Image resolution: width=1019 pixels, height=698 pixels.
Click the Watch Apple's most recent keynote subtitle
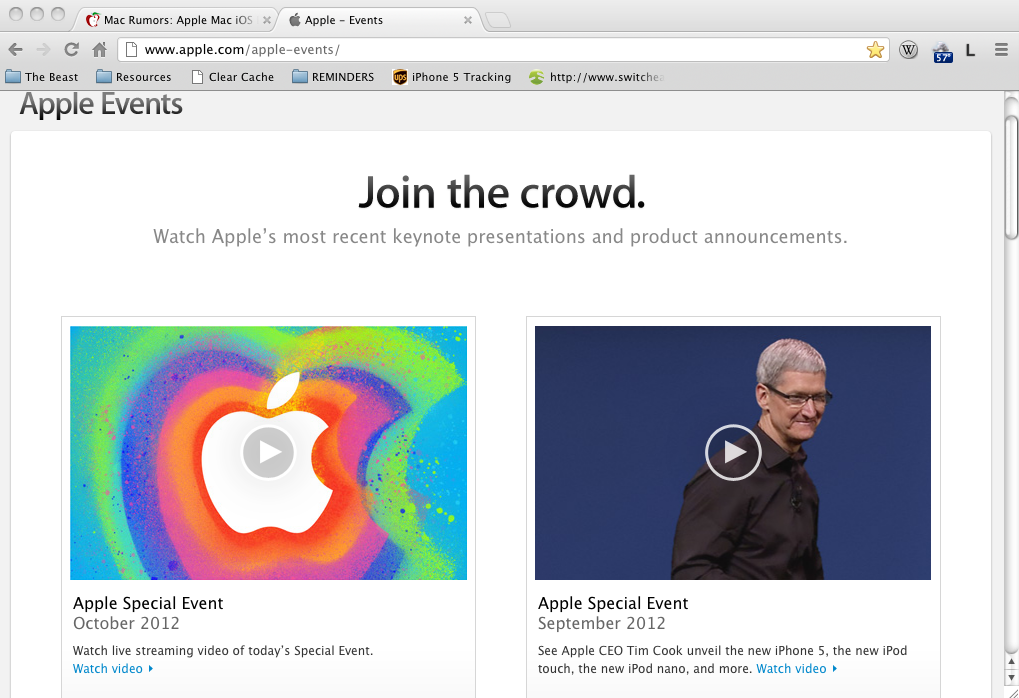(500, 237)
